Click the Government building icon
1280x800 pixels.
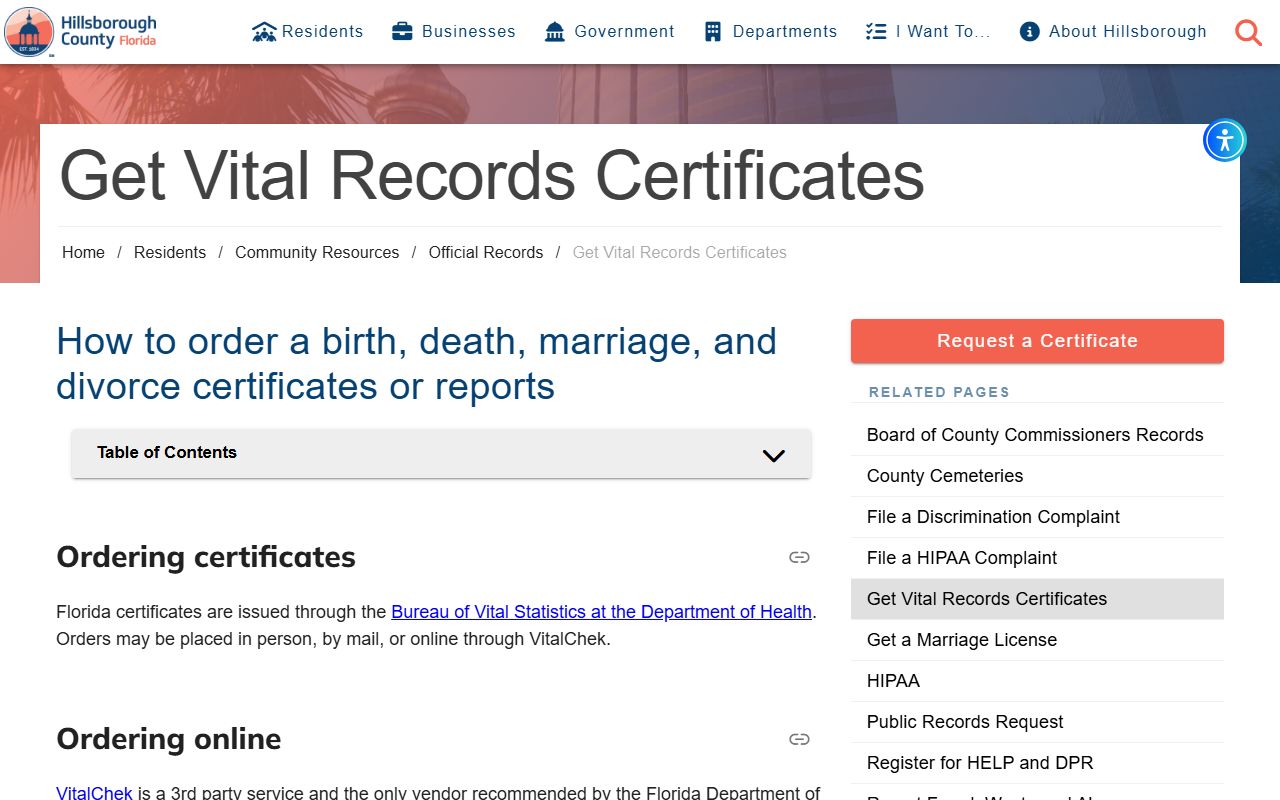click(x=555, y=32)
